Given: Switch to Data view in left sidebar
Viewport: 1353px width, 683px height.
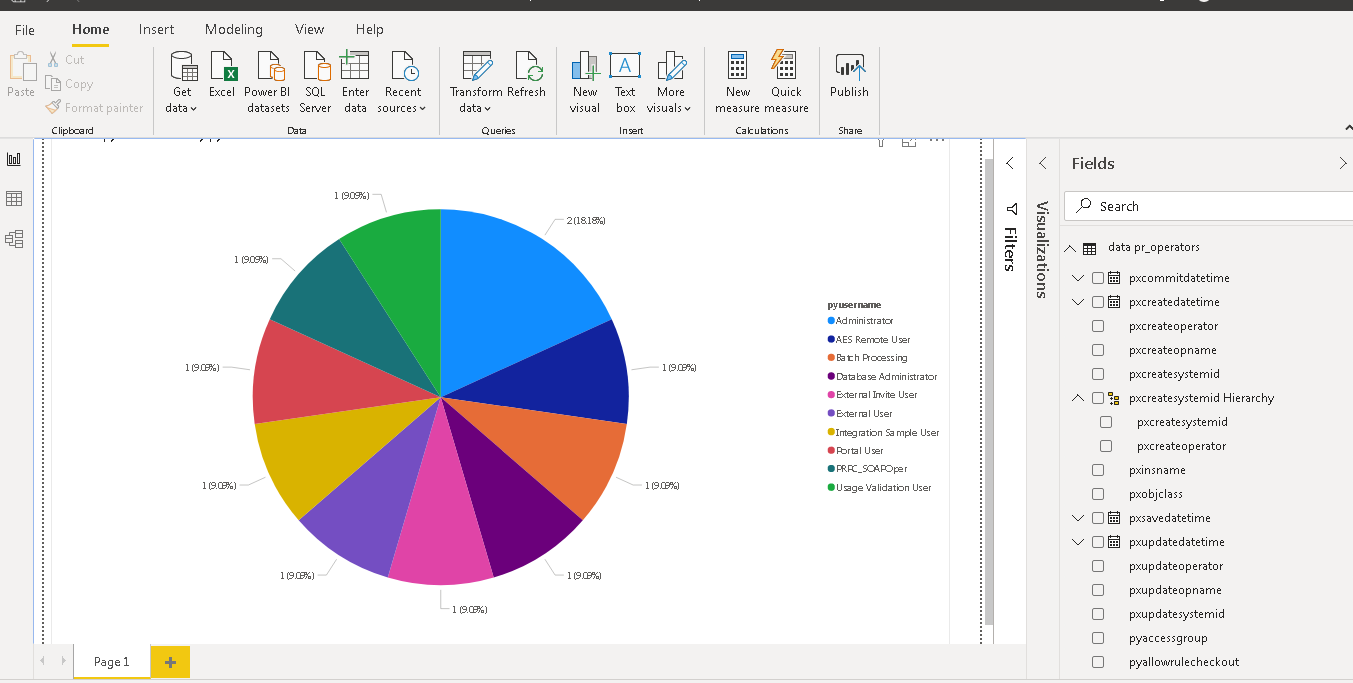Looking at the screenshot, I should point(14,198).
